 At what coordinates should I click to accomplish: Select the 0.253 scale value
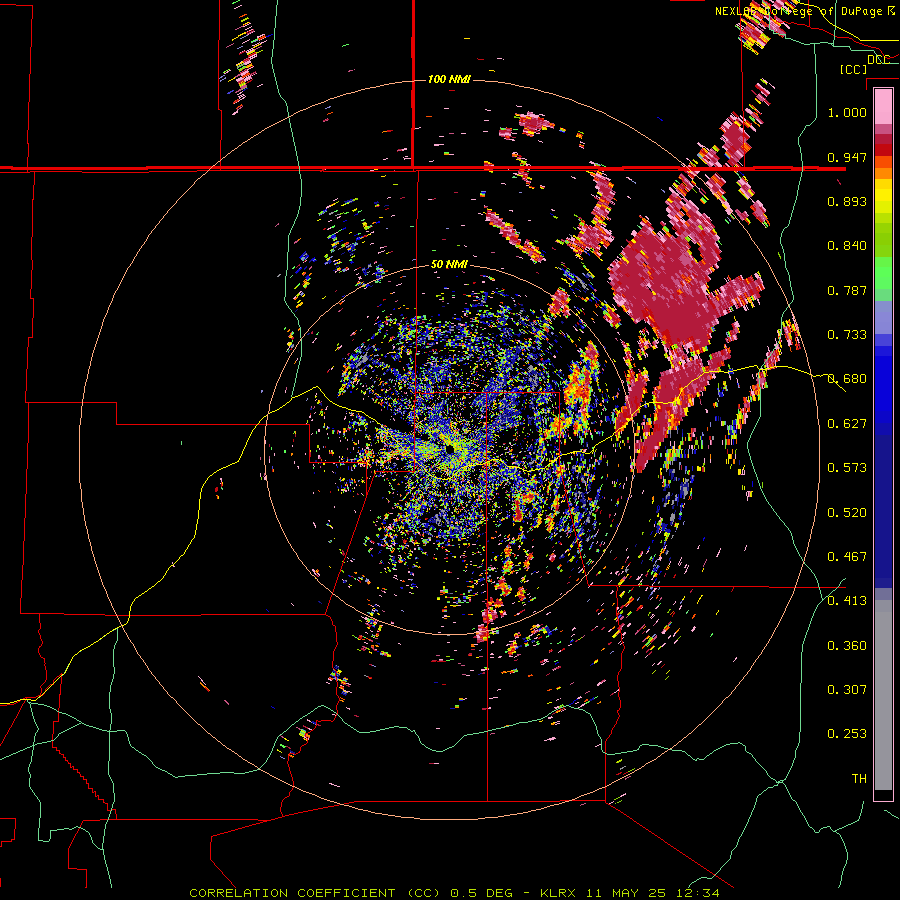pyautogui.click(x=847, y=734)
